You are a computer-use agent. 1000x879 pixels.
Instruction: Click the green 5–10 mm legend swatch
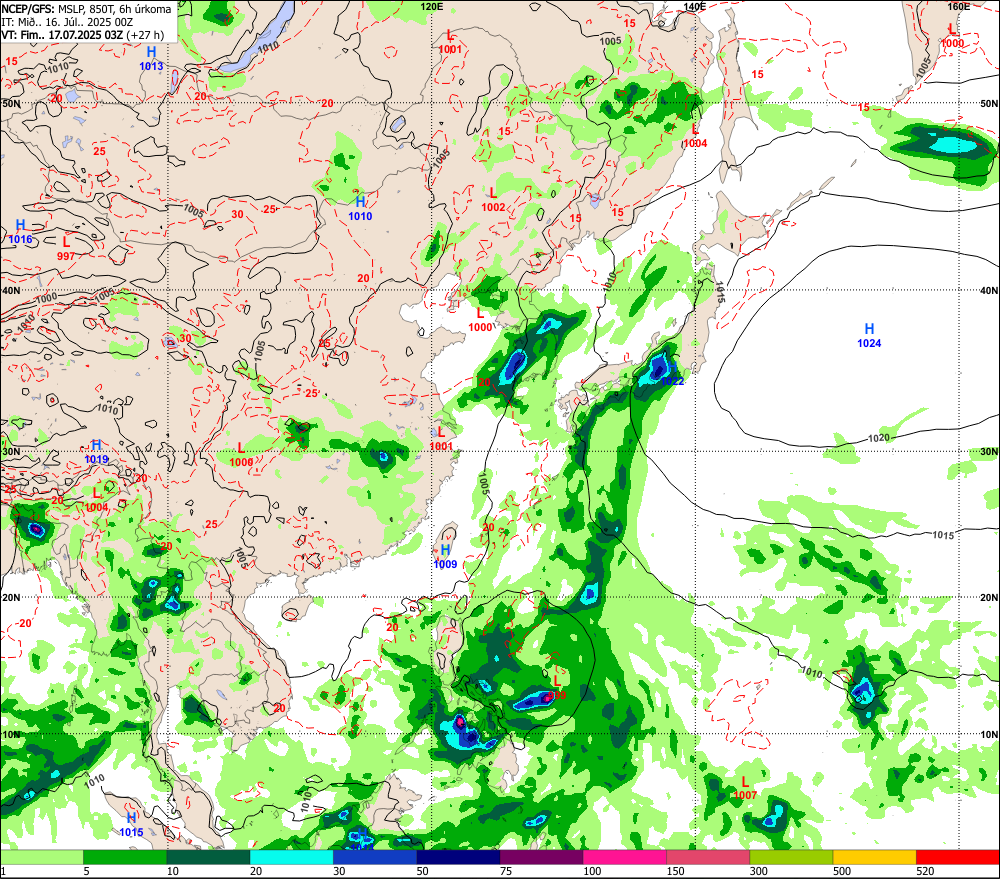point(125,857)
